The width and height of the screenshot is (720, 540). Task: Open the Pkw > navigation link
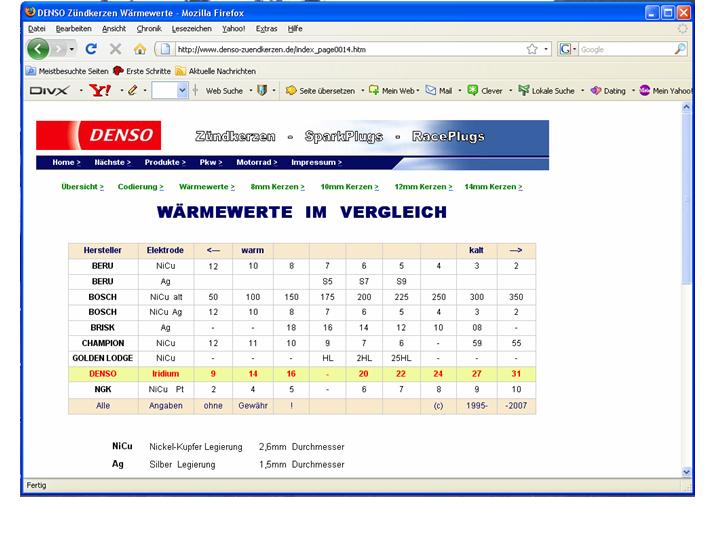tap(211, 162)
